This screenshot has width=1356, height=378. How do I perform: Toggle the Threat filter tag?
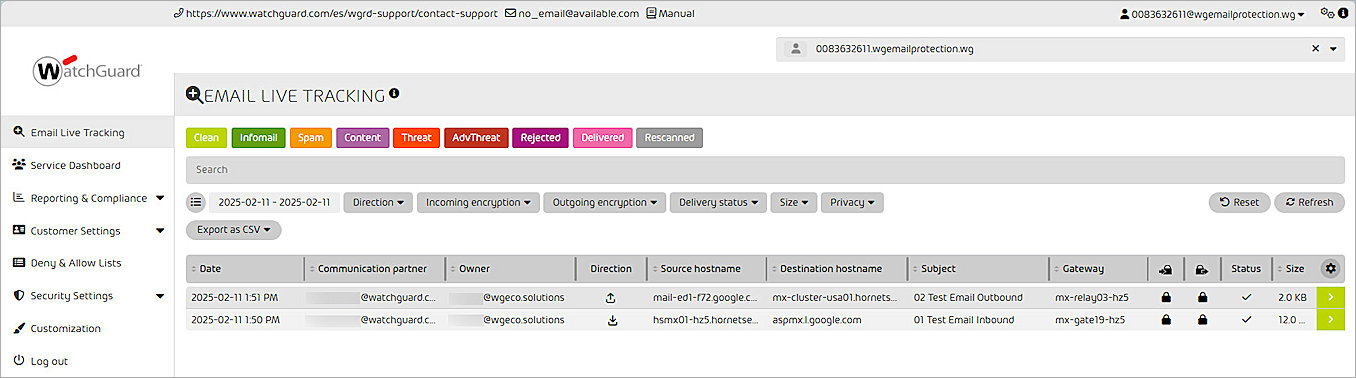416,138
